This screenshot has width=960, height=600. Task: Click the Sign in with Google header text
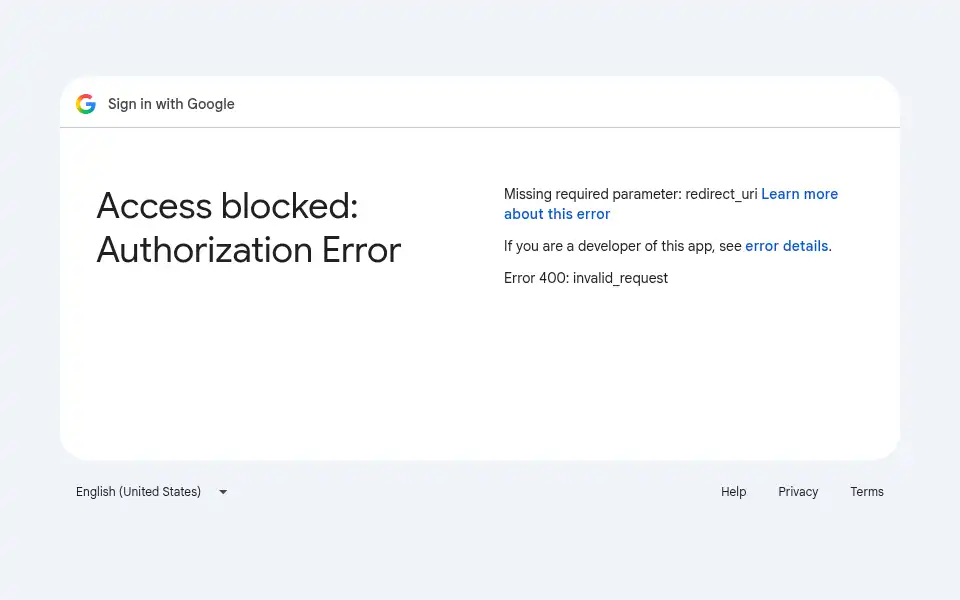pyautogui.click(x=171, y=104)
